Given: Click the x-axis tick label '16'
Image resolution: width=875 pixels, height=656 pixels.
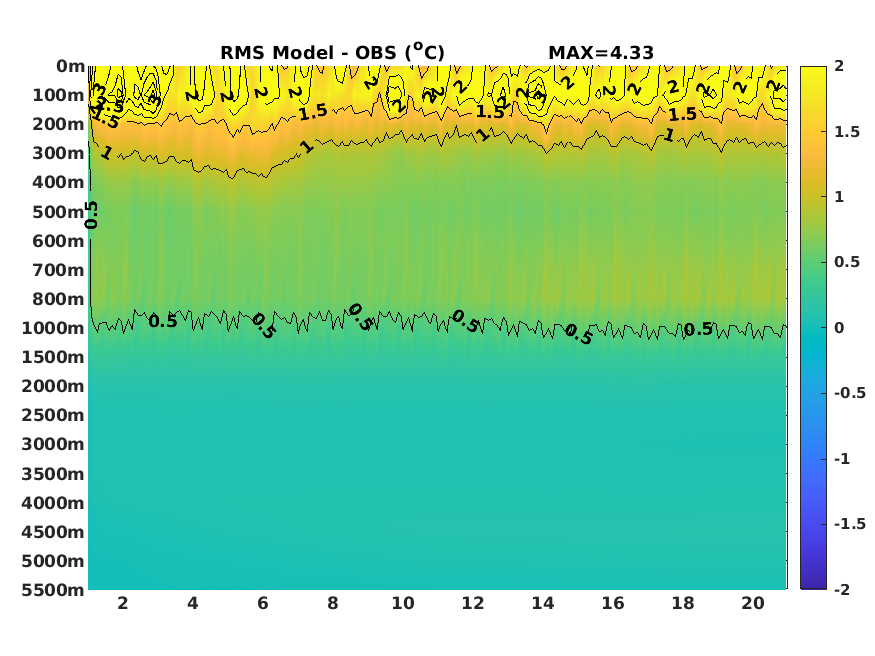Looking at the screenshot, I should (613, 603).
